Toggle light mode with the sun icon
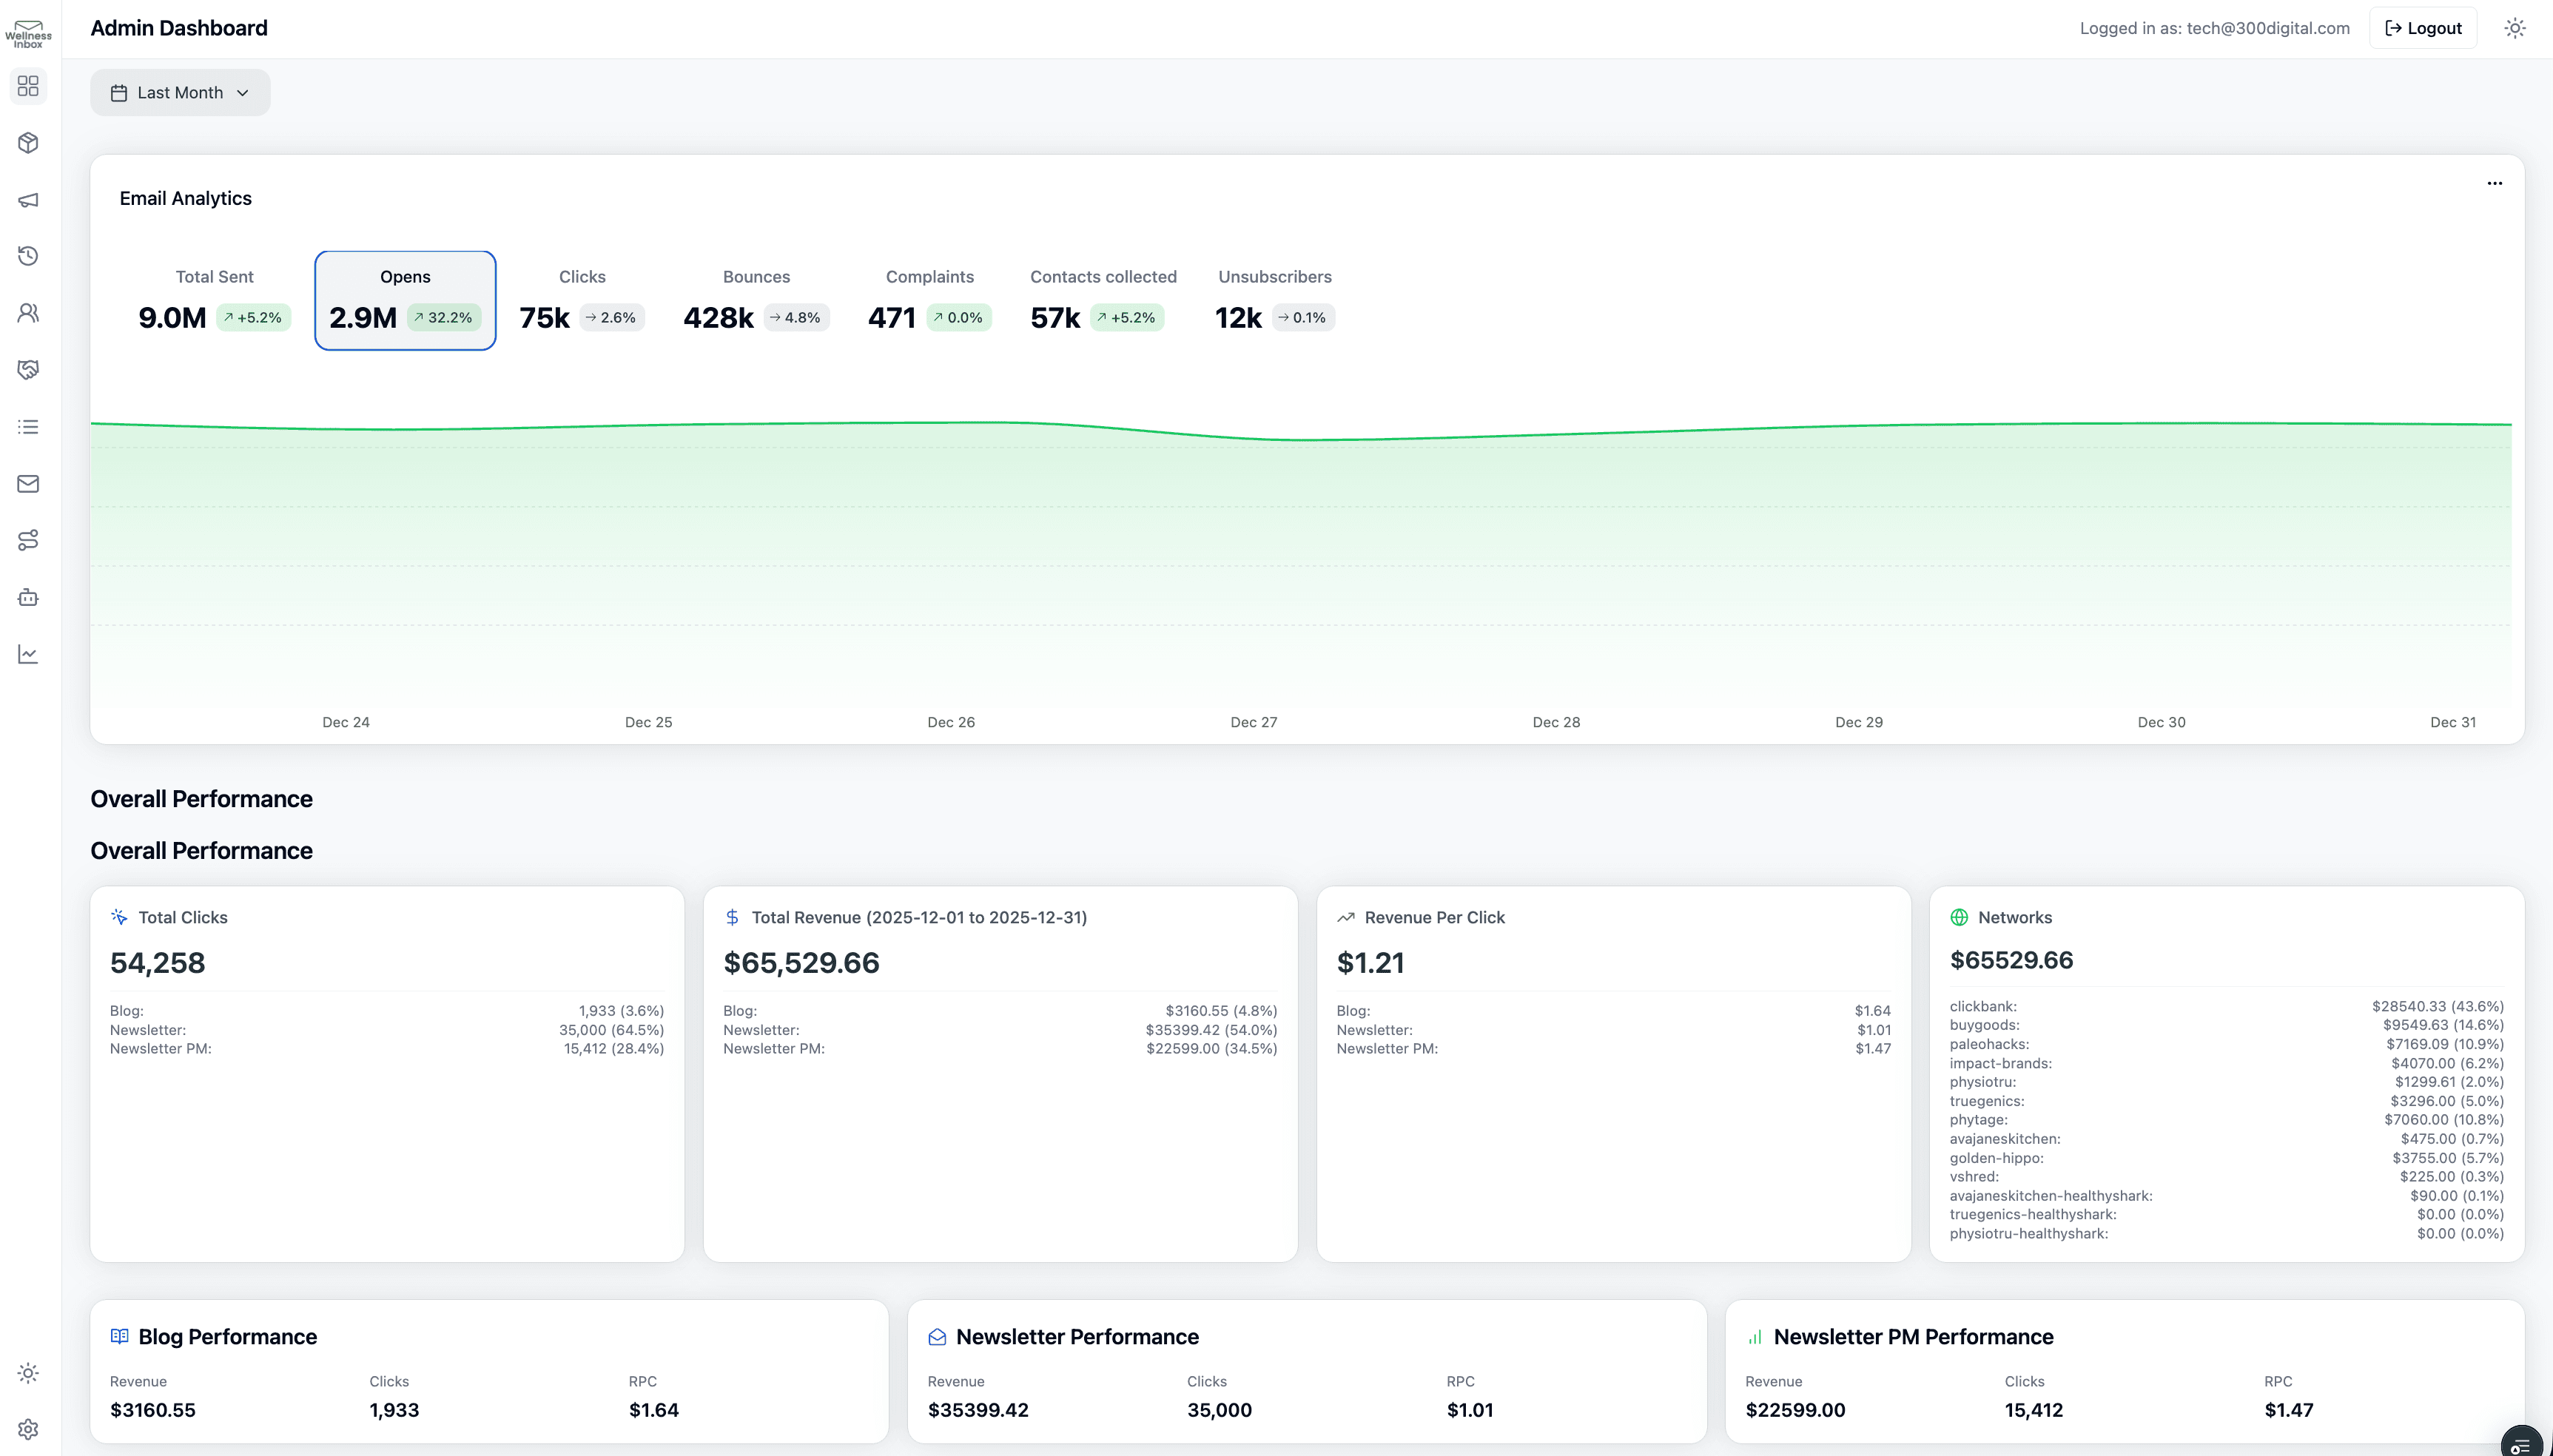2553x1456 pixels. (x=2515, y=27)
